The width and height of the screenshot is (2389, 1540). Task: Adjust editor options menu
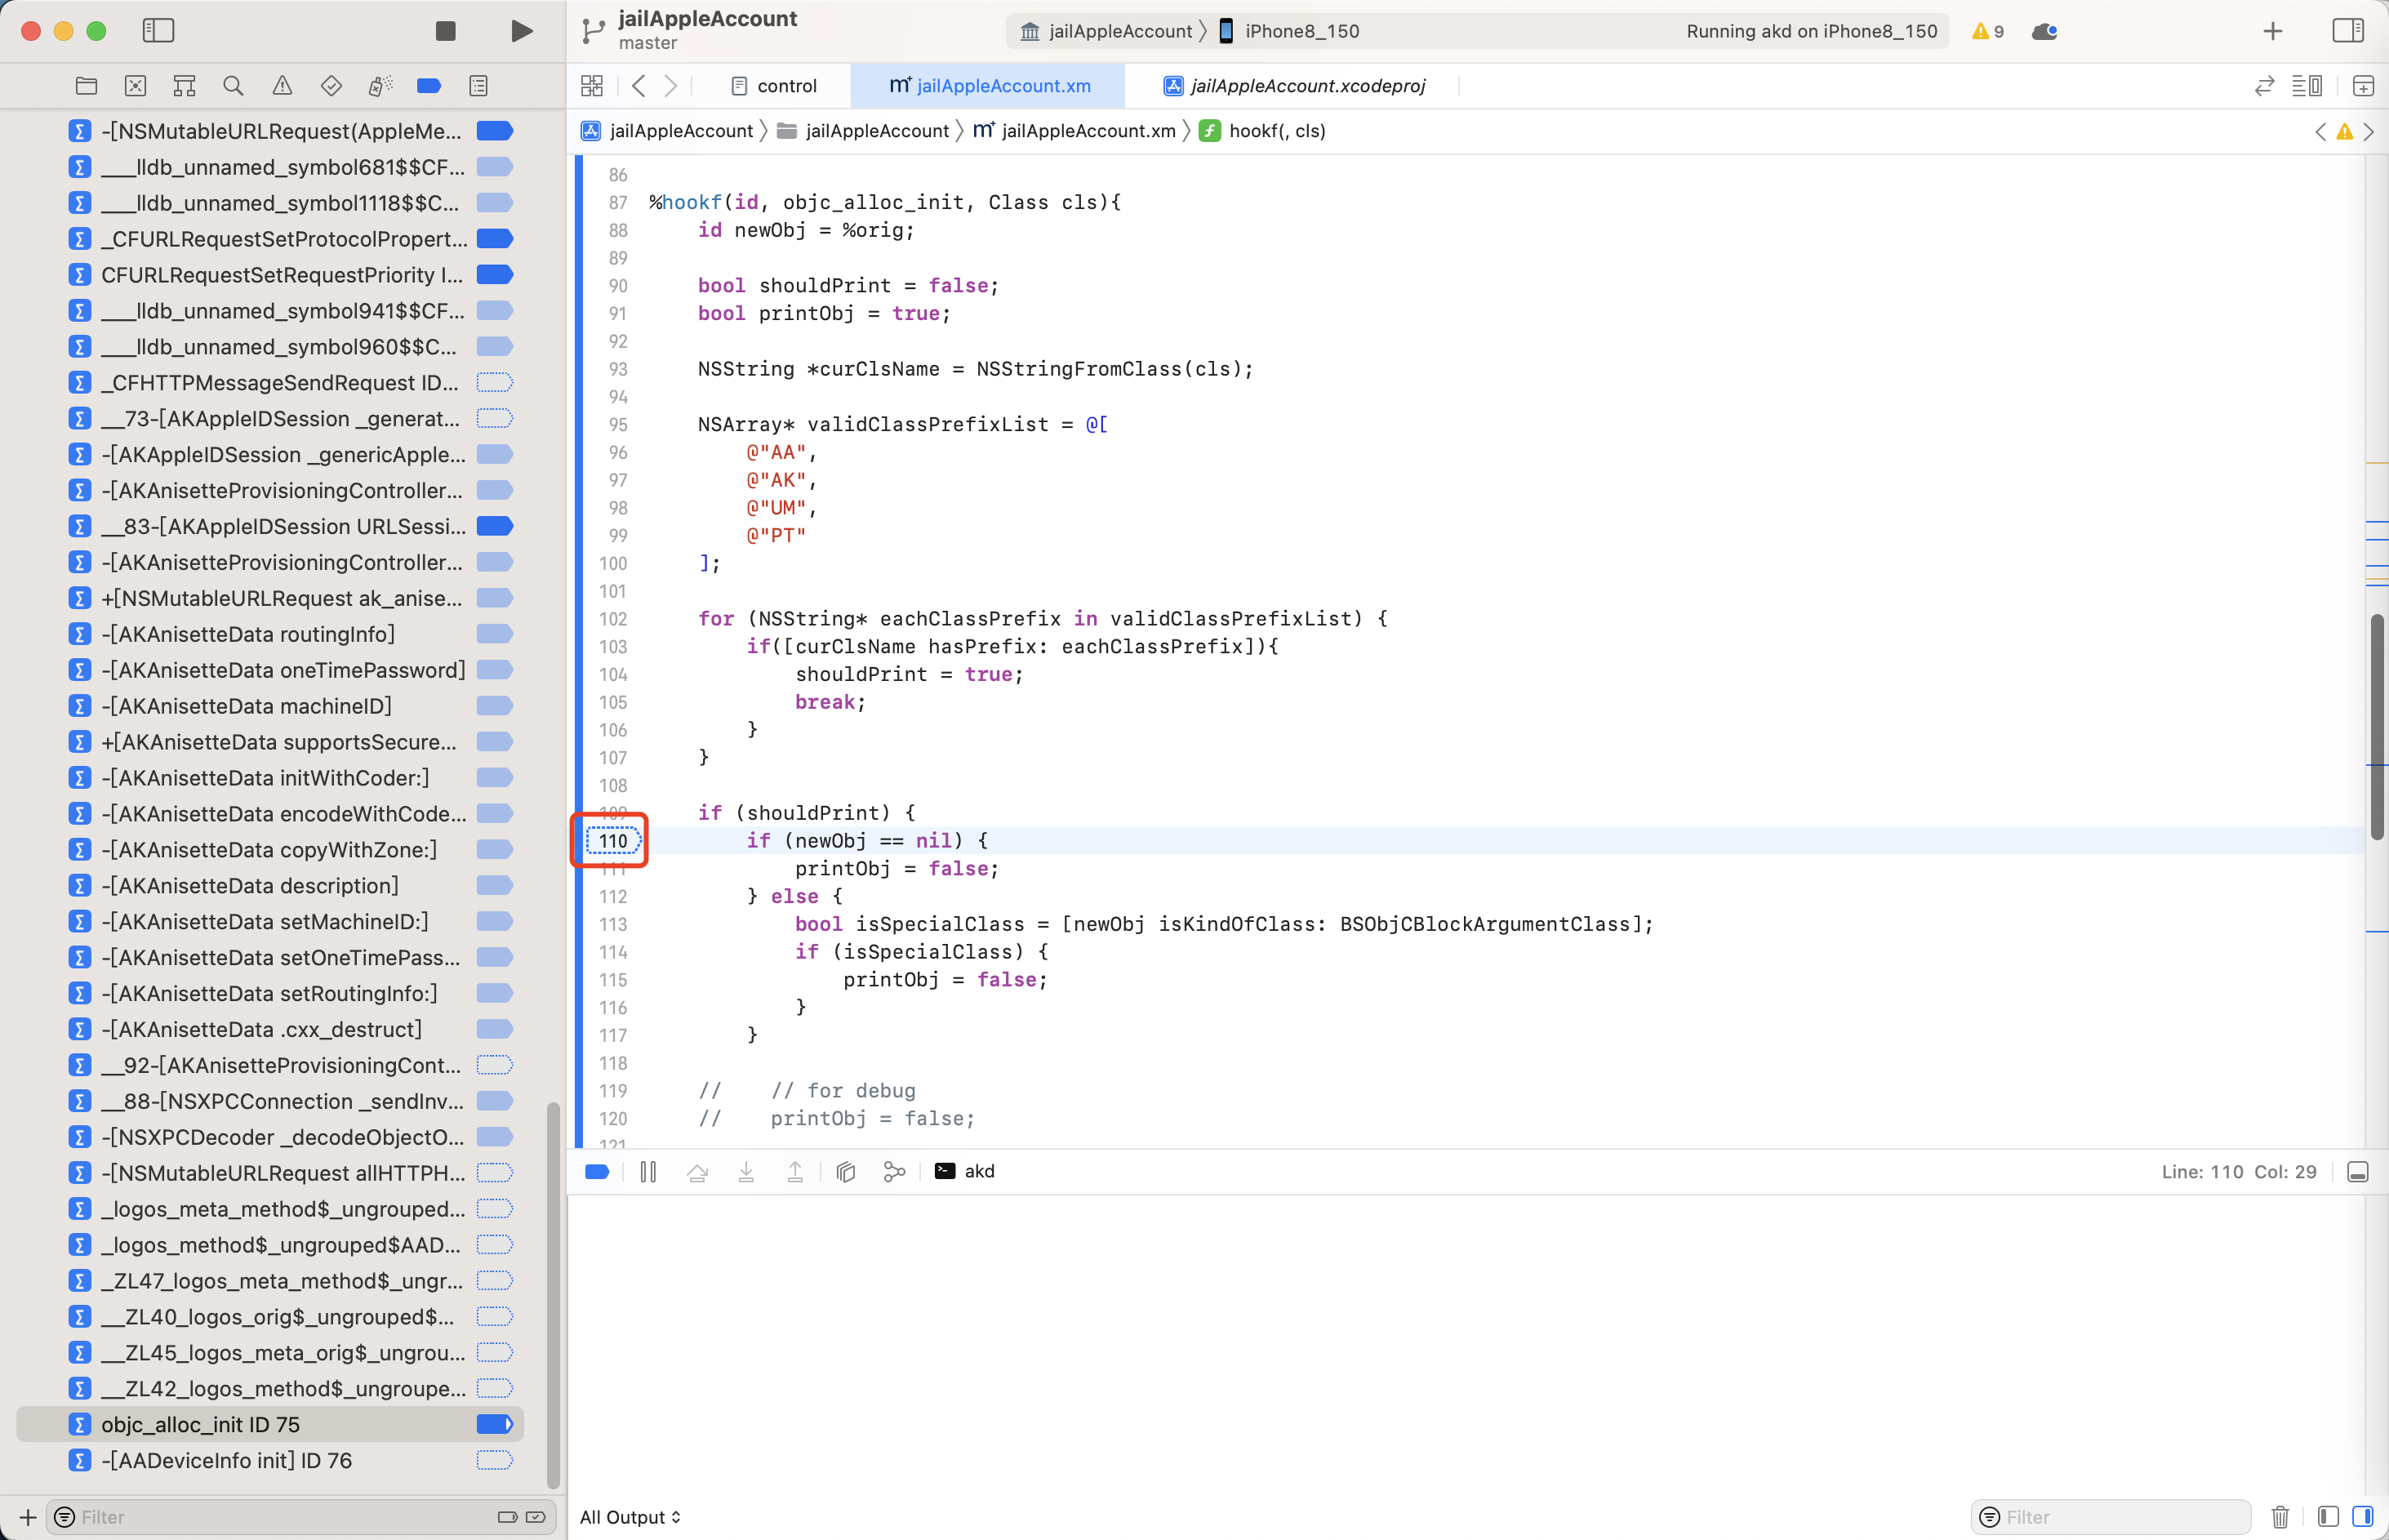coord(2307,86)
